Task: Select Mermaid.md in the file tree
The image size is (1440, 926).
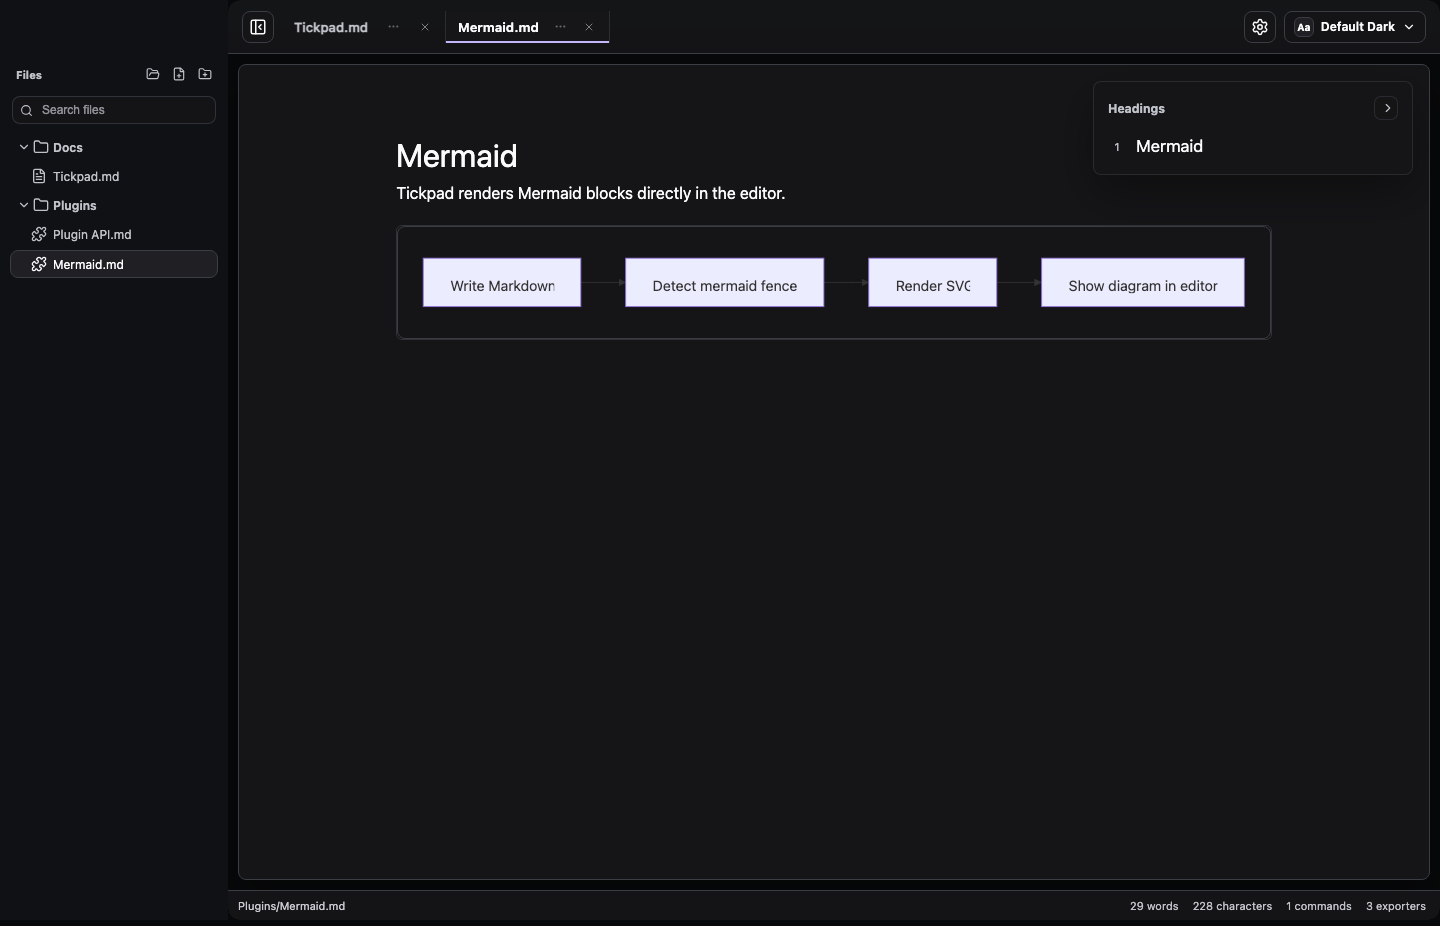Action: (x=114, y=264)
